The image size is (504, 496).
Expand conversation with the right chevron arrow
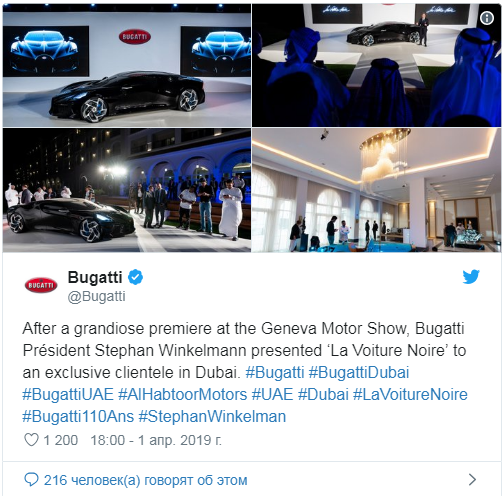[472, 480]
